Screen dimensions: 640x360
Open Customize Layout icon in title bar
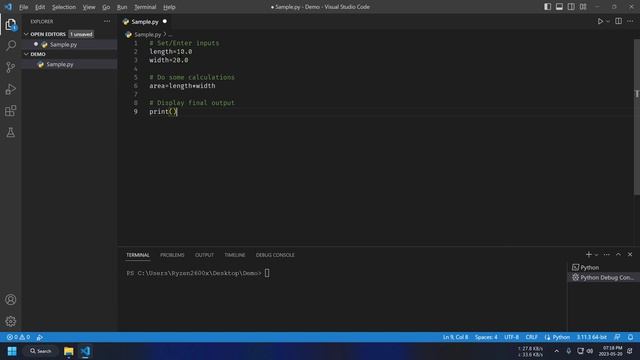click(x=583, y=7)
